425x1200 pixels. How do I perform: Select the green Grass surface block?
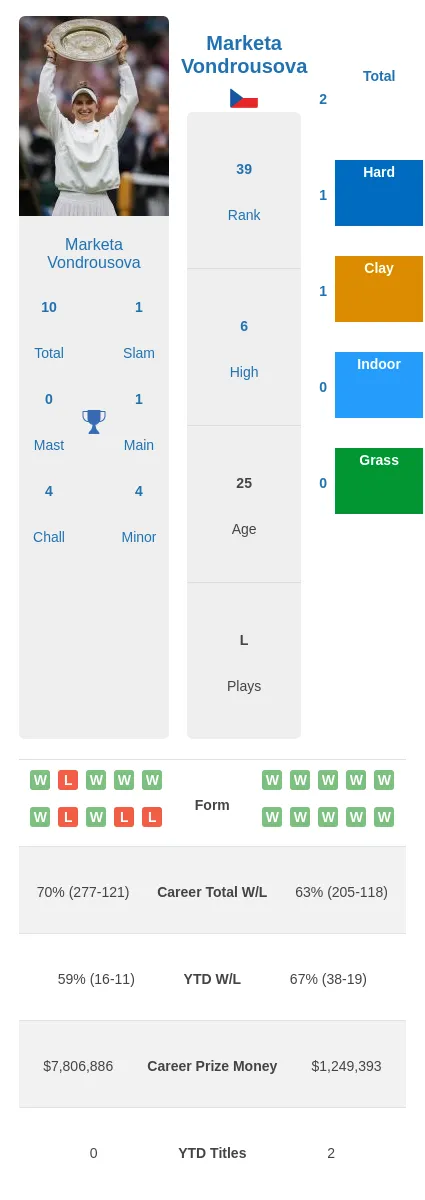click(x=379, y=481)
